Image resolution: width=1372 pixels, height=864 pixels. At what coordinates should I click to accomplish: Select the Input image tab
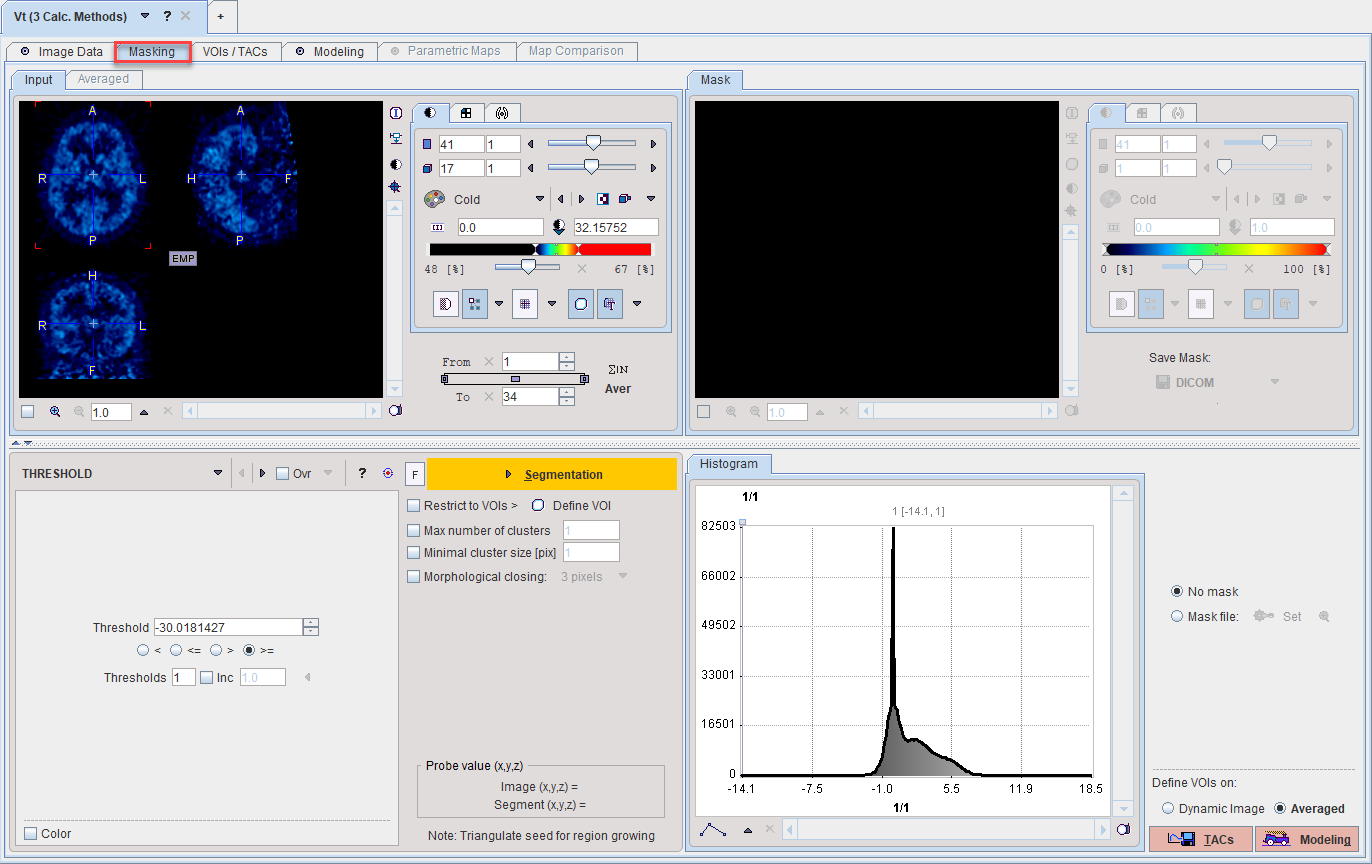click(39, 79)
